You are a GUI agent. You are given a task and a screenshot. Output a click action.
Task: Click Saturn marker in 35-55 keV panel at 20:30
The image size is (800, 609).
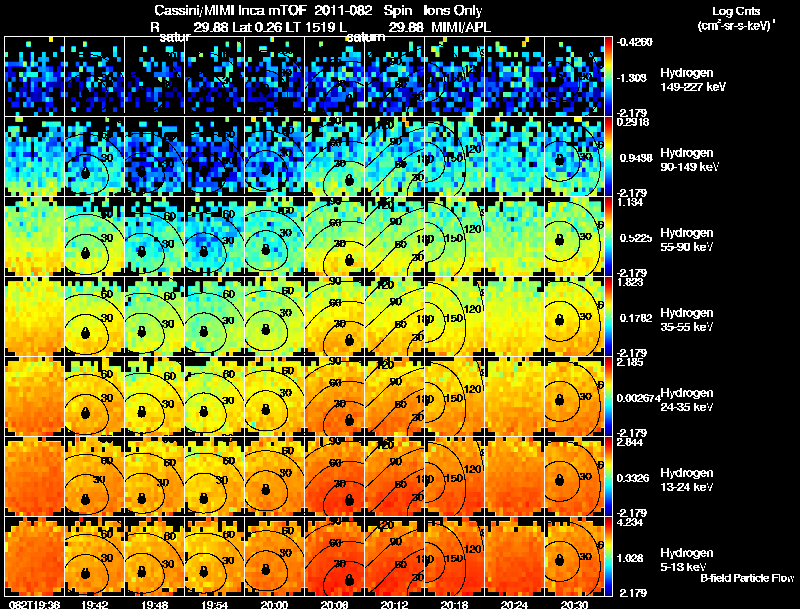(x=560, y=320)
